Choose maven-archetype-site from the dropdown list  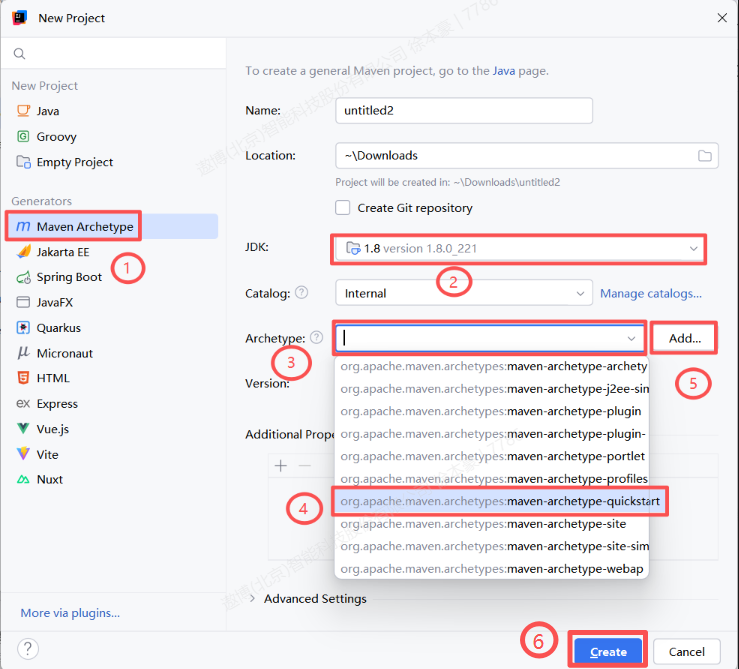pyautogui.click(x=490, y=524)
